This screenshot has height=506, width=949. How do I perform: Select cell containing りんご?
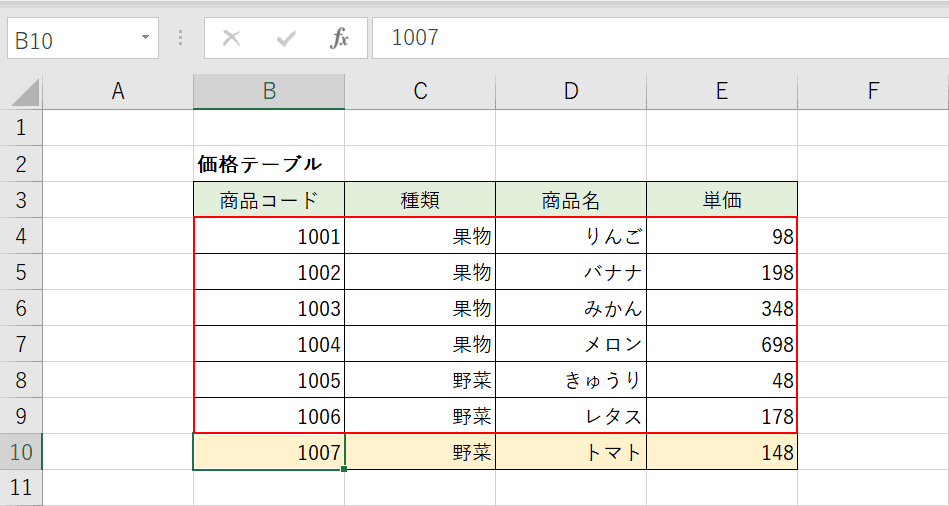point(571,236)
